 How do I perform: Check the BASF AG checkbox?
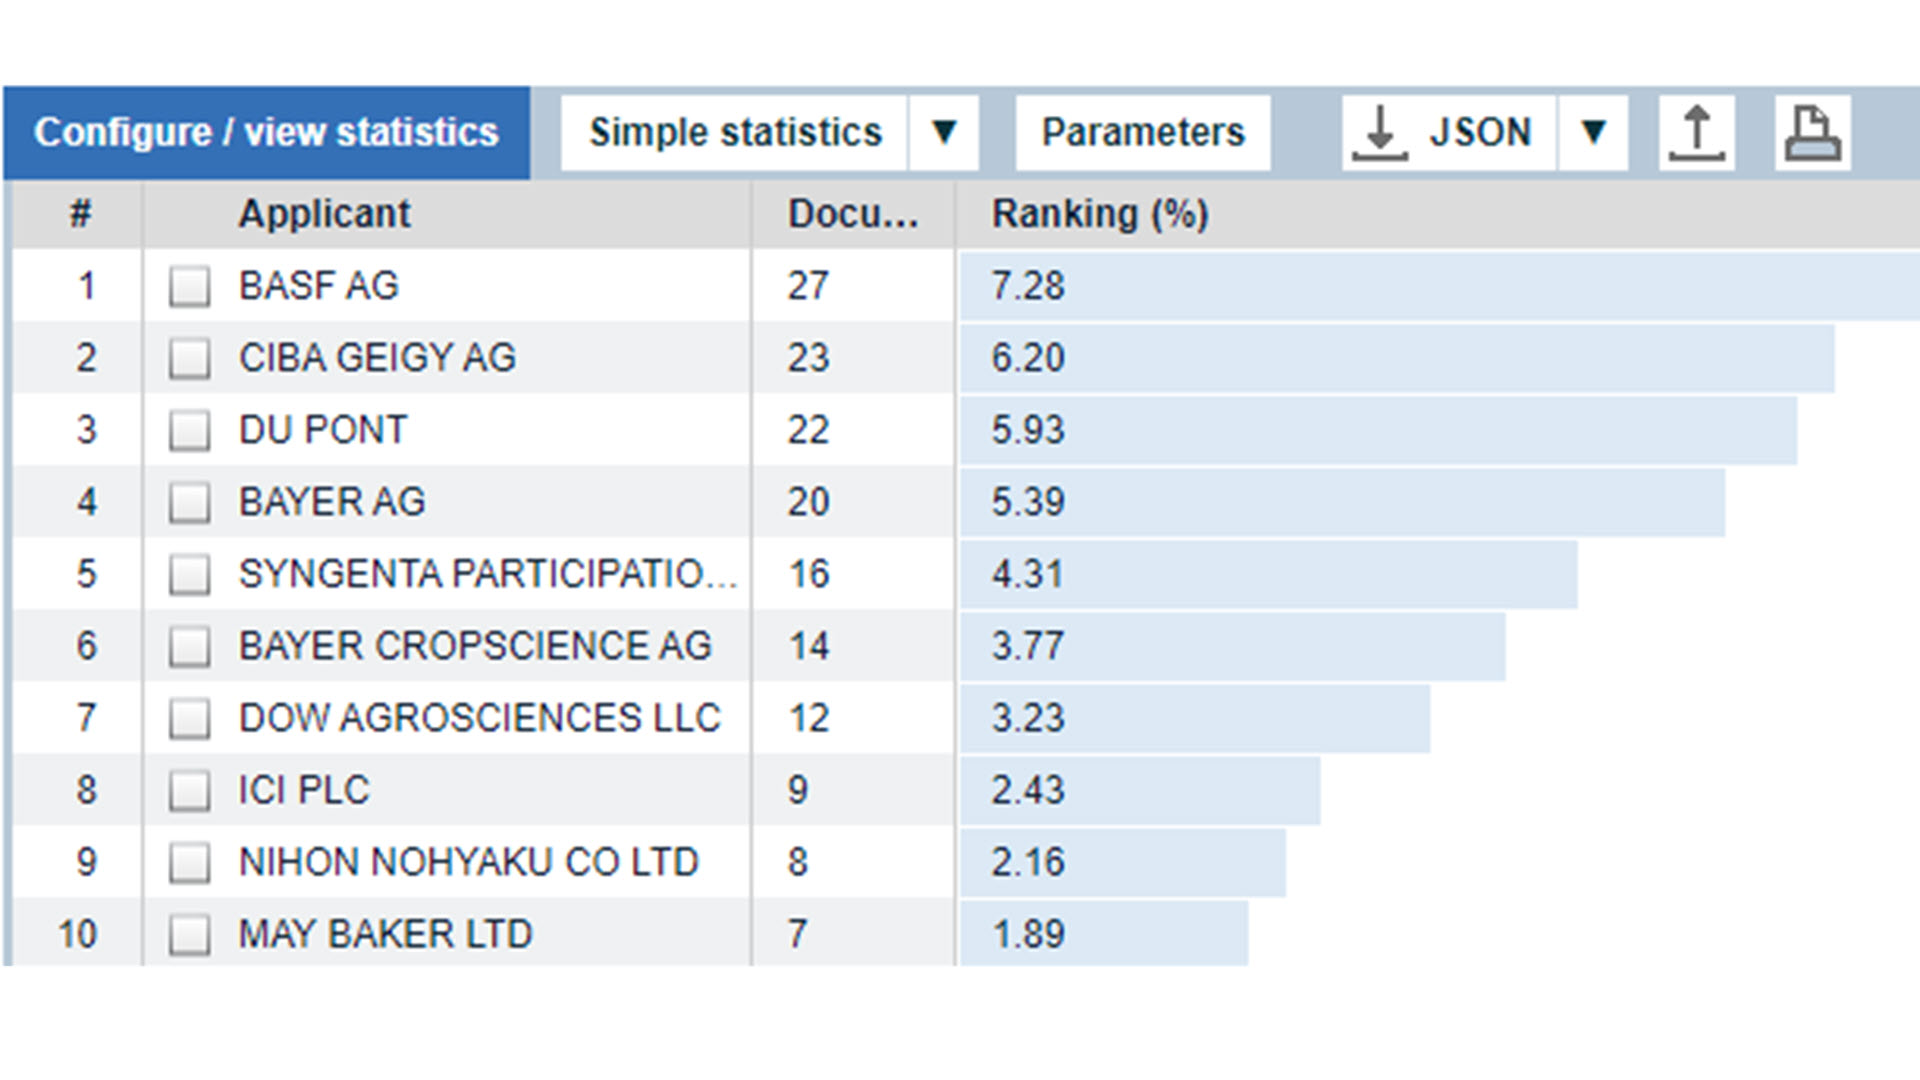click(190, 286)
